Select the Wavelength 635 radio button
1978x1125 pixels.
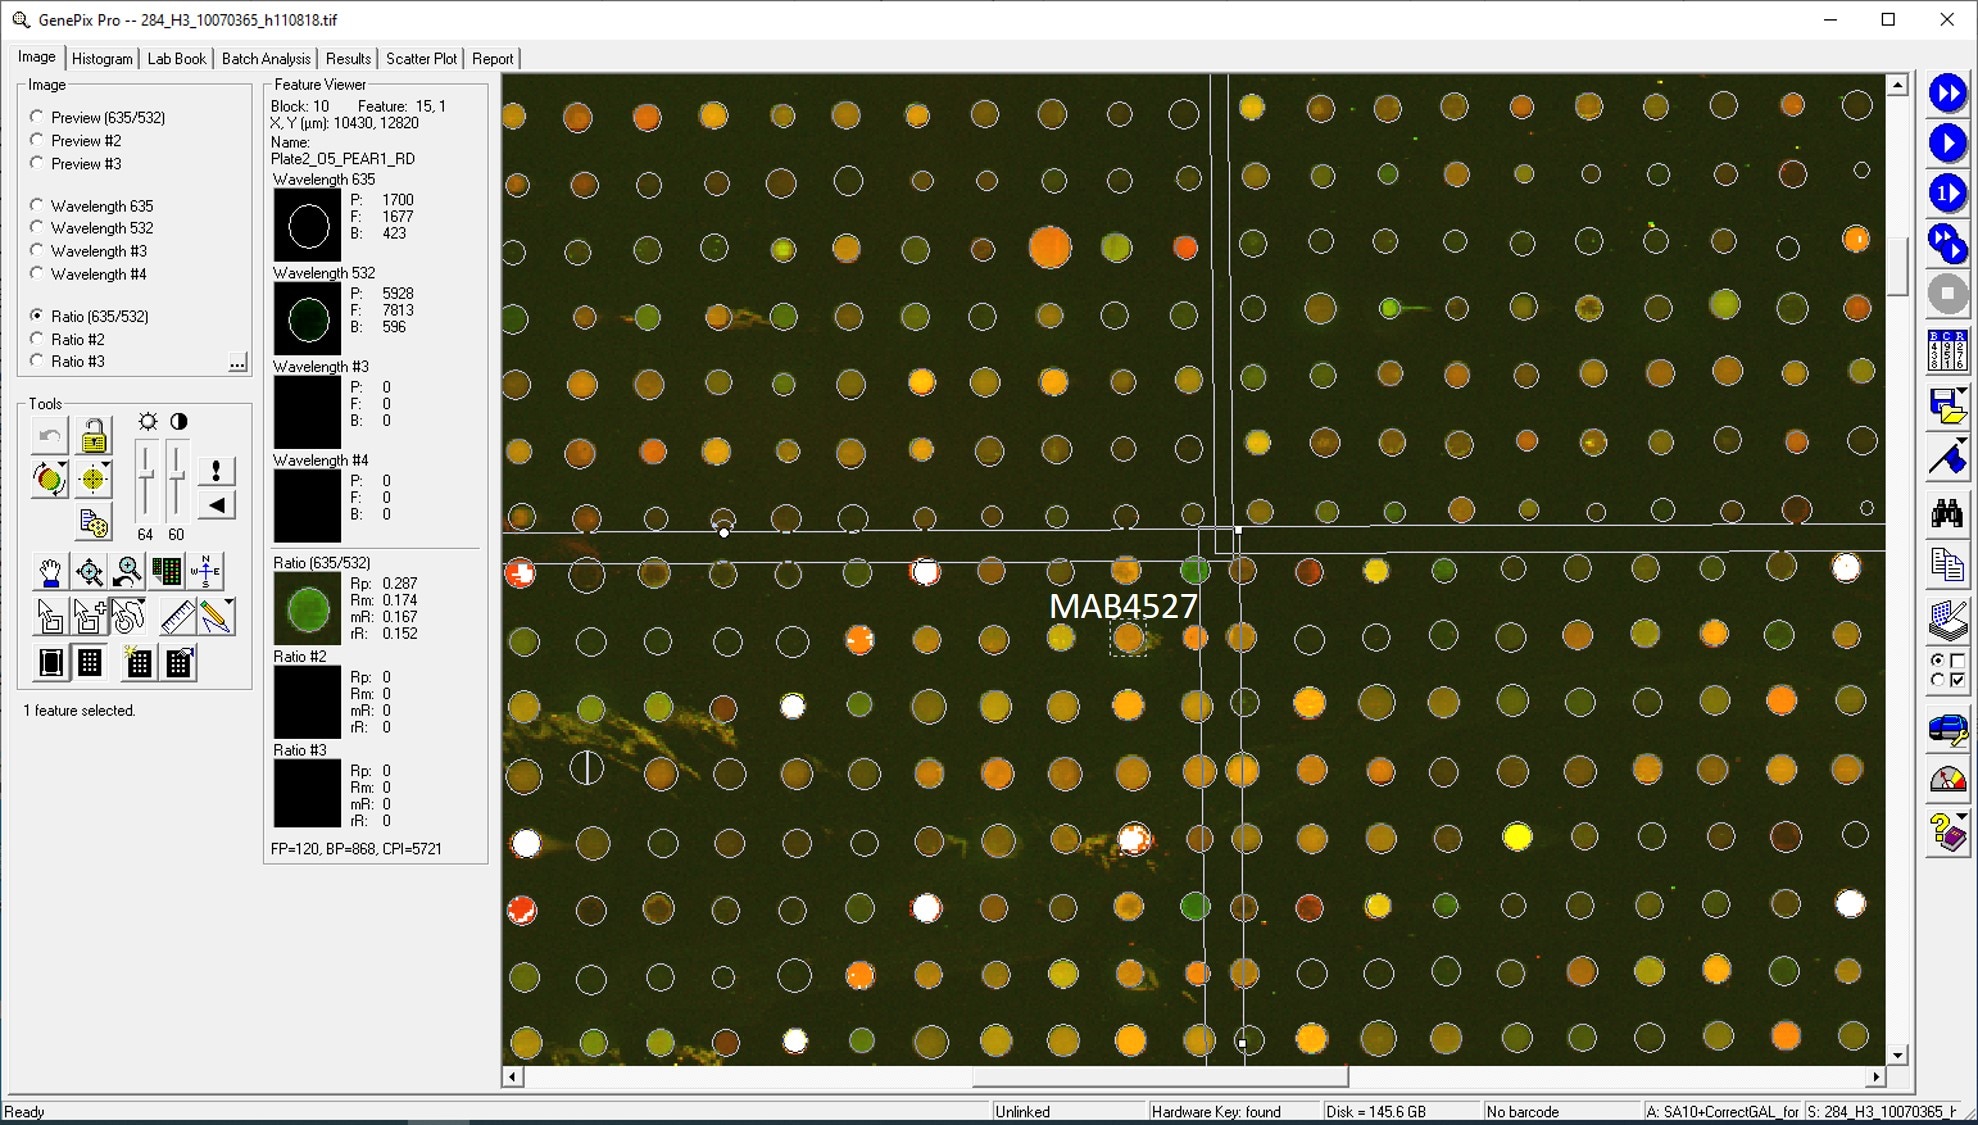pyautogui.click(x=37, y=205)
